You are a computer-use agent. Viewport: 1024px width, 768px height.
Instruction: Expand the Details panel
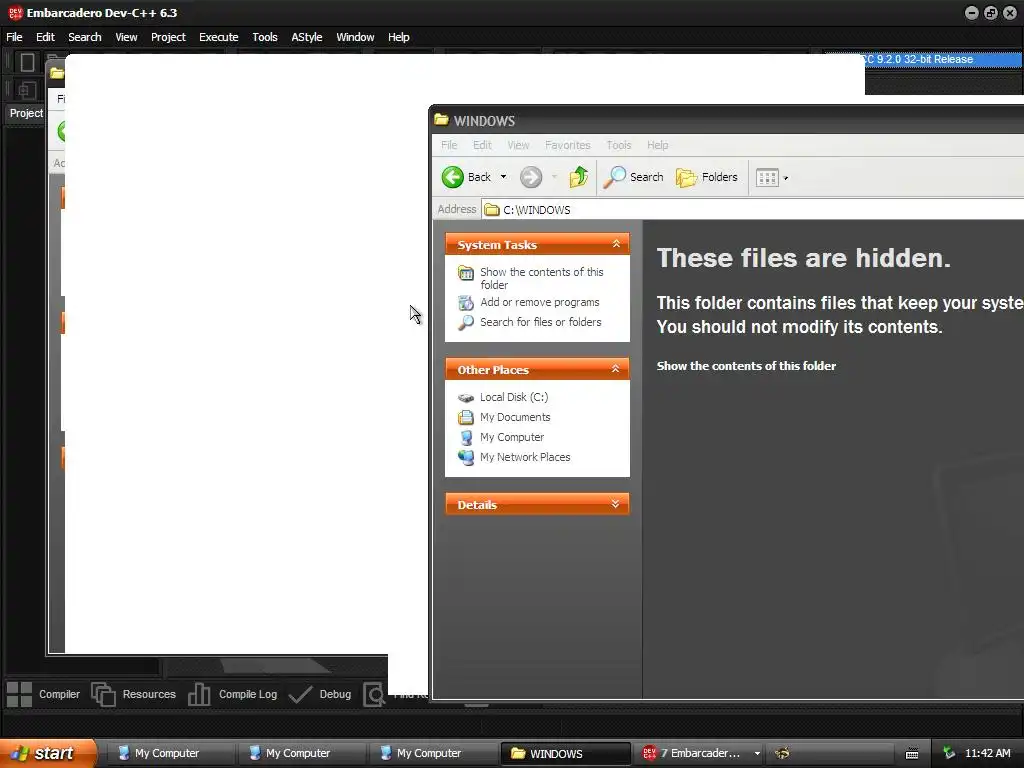click(615, 504)
